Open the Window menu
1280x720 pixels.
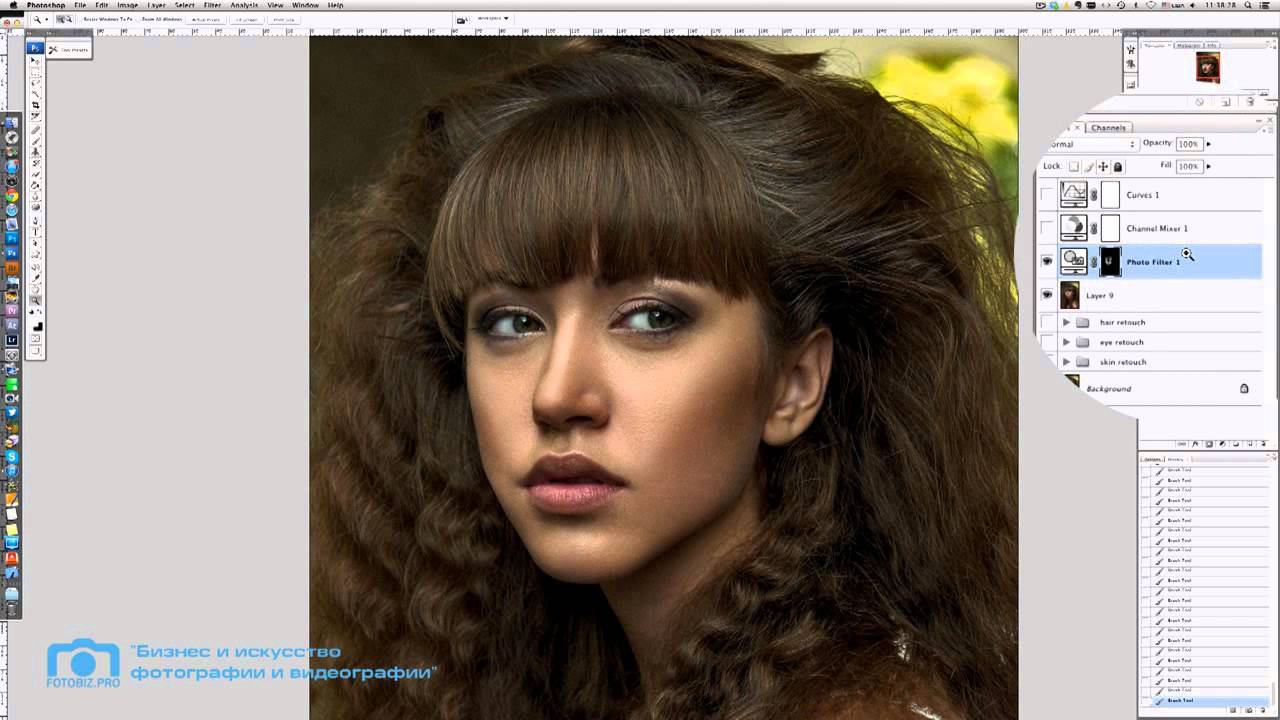(x=305, y=5)
